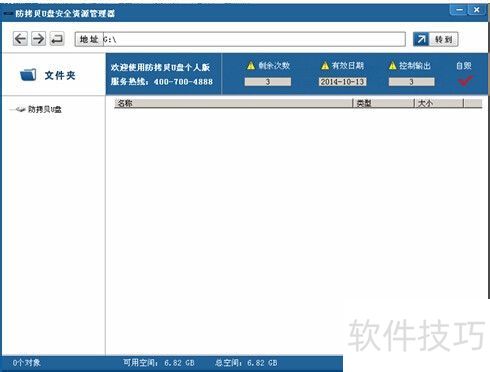Screen dimensions: 490x372
Task: Click the warning icon beside 剩余次数
Action: pos(251,66)
